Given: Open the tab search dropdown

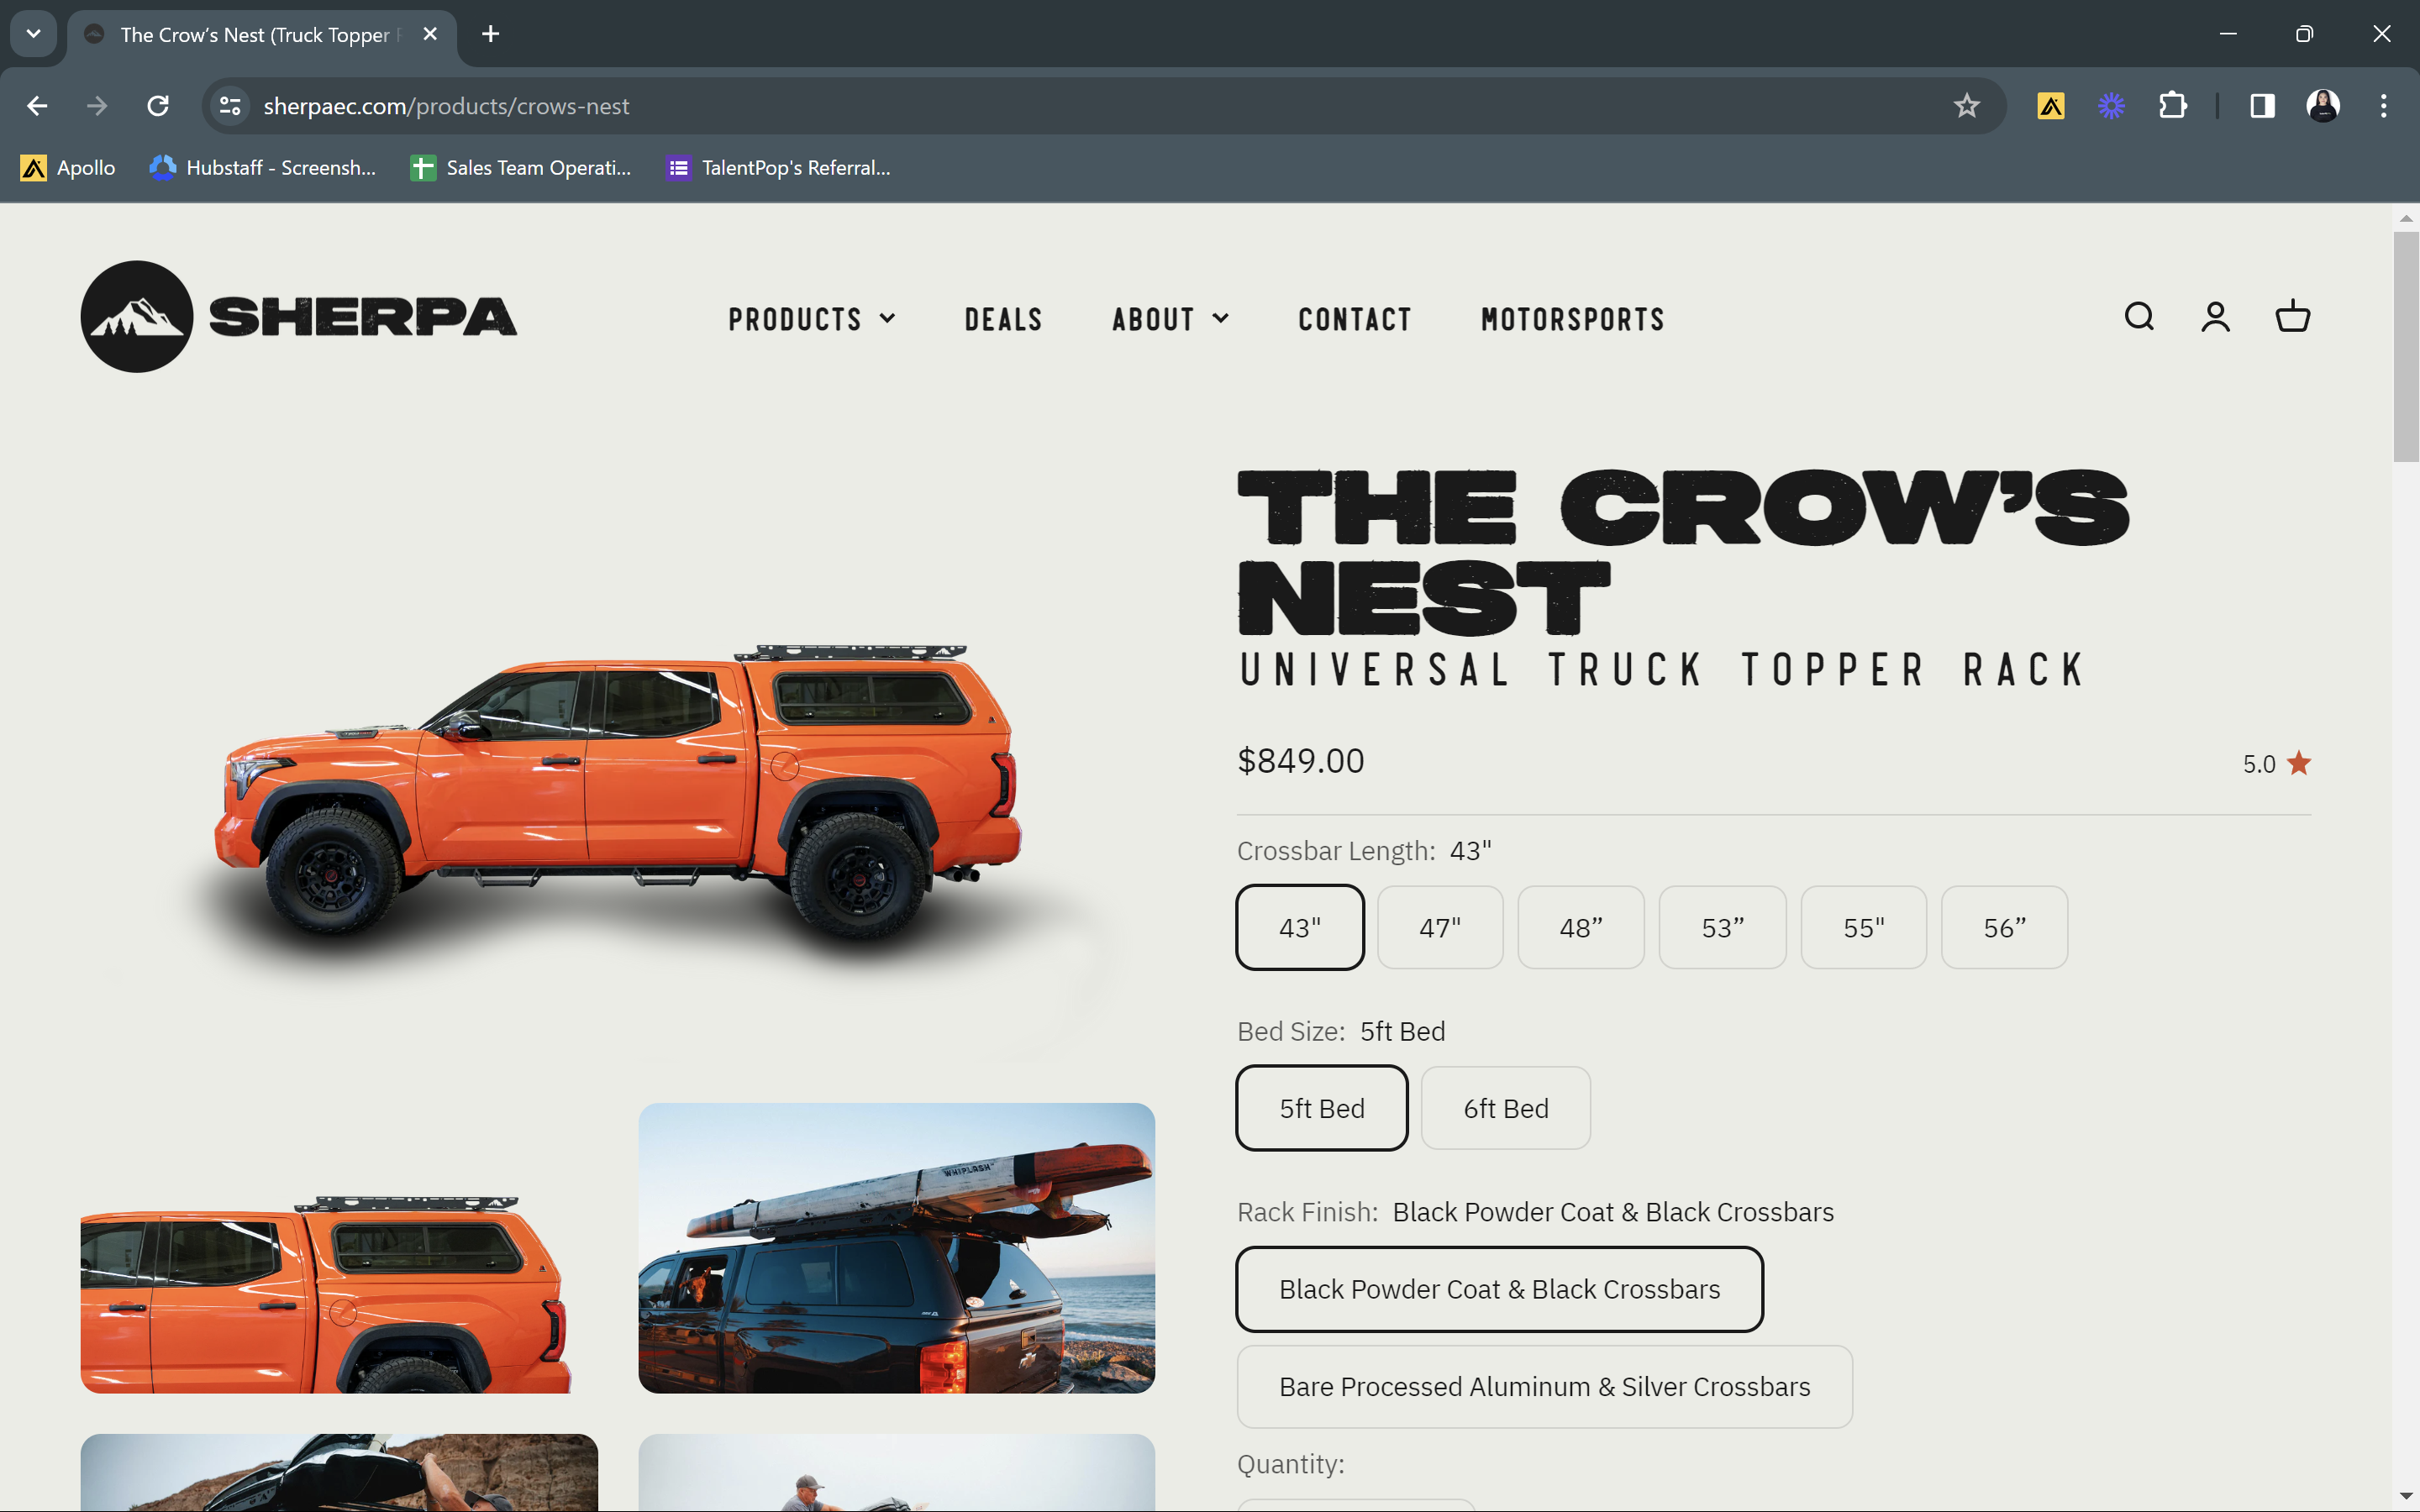Looking at the screenshot, I should [33, 34].
